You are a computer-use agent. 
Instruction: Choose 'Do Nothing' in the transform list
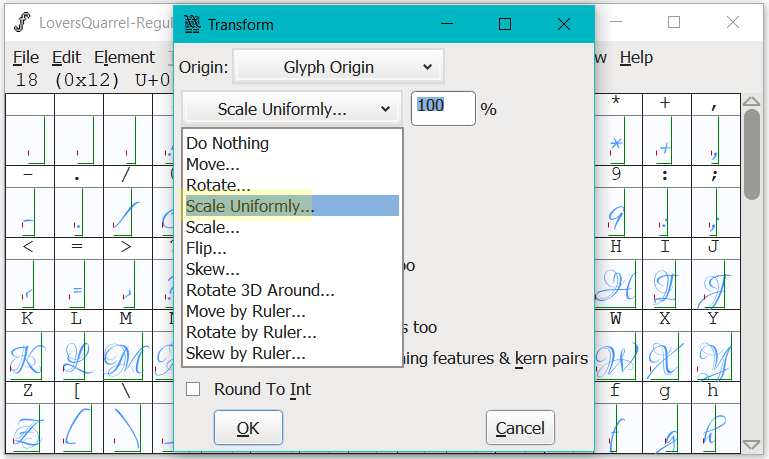tap(227, 143)
